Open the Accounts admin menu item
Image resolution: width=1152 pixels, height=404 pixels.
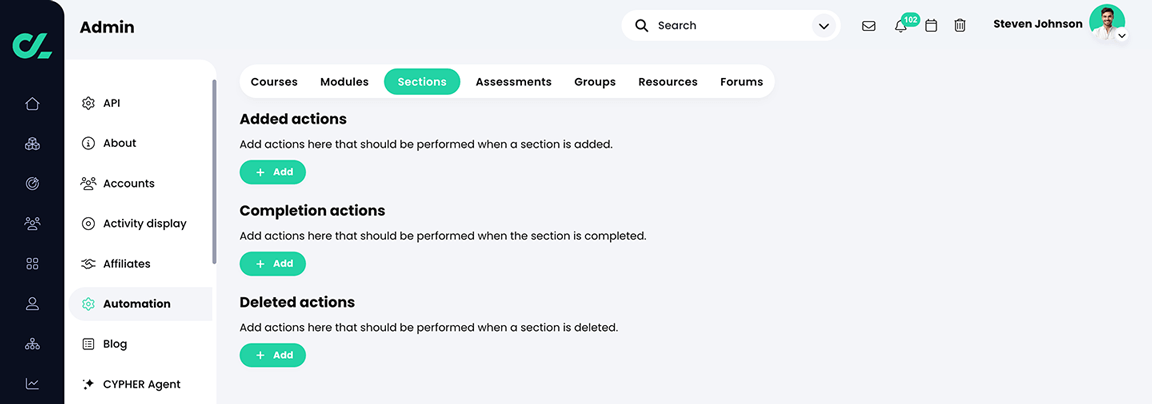coord(140,184)
